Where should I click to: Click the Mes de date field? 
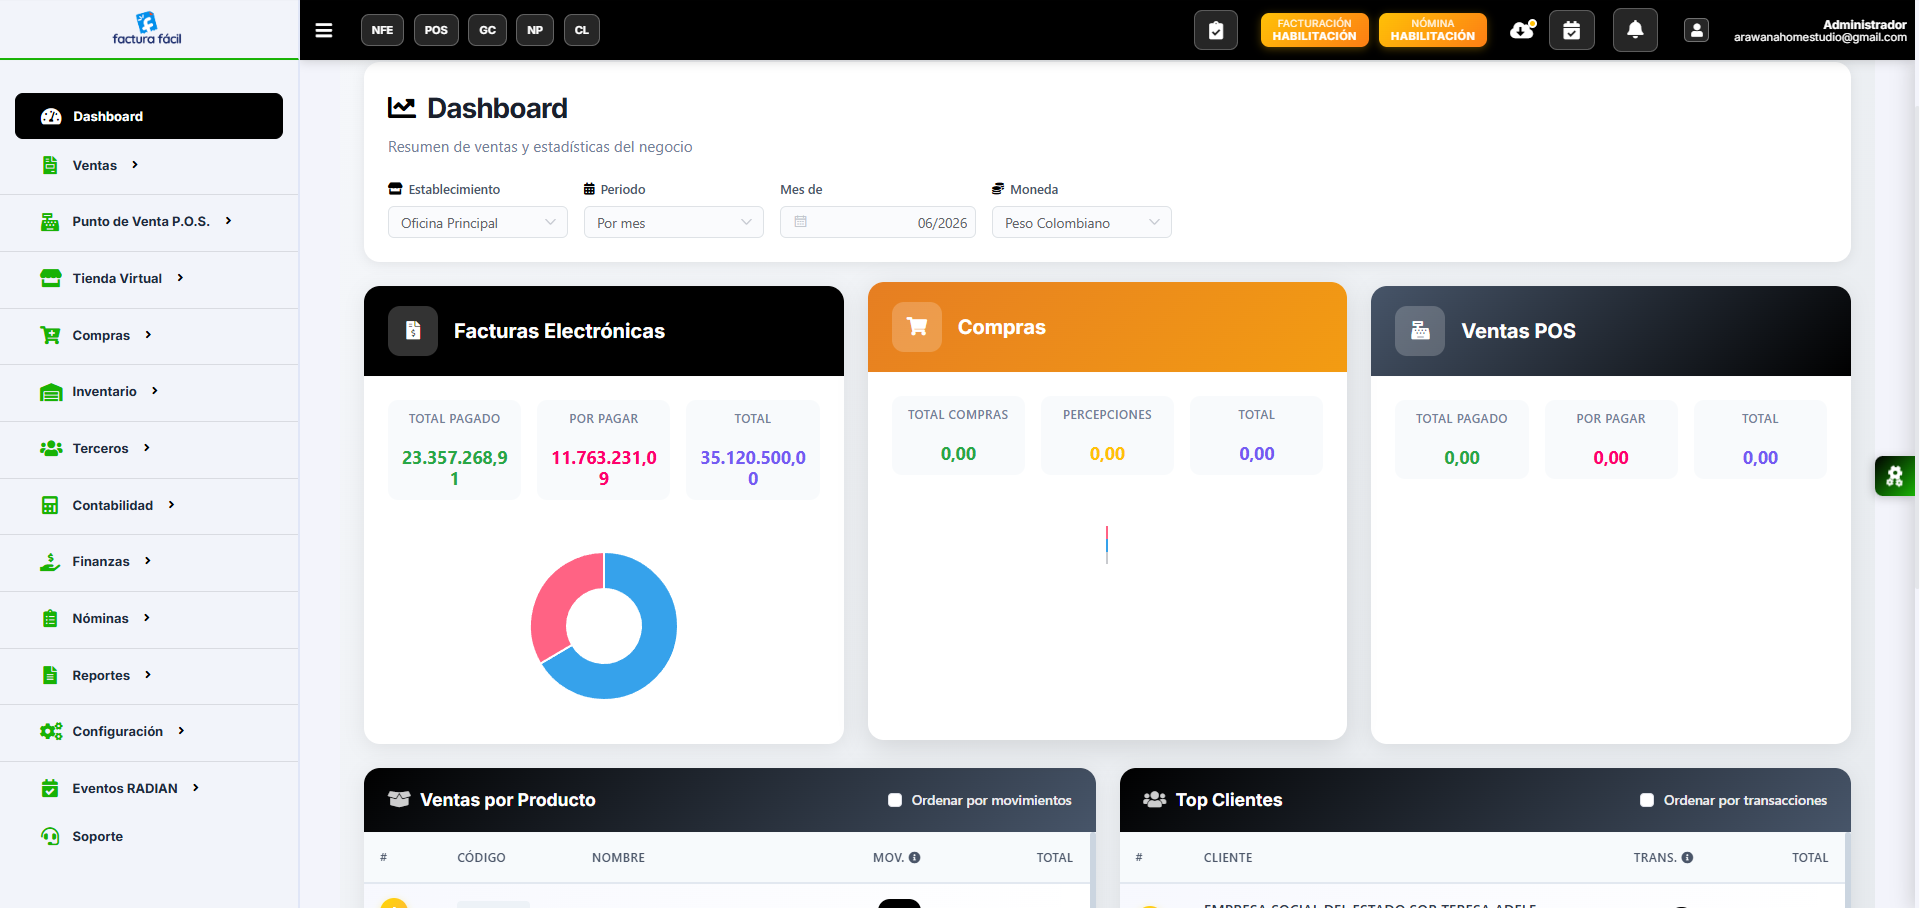[878, 222]
